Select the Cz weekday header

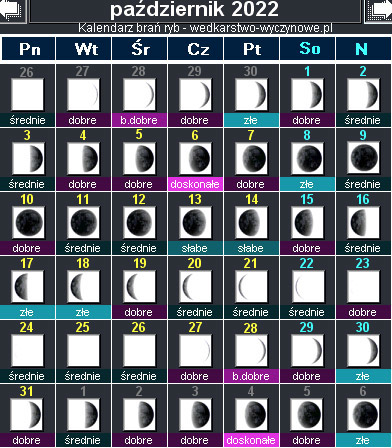[x=196, y=49]
